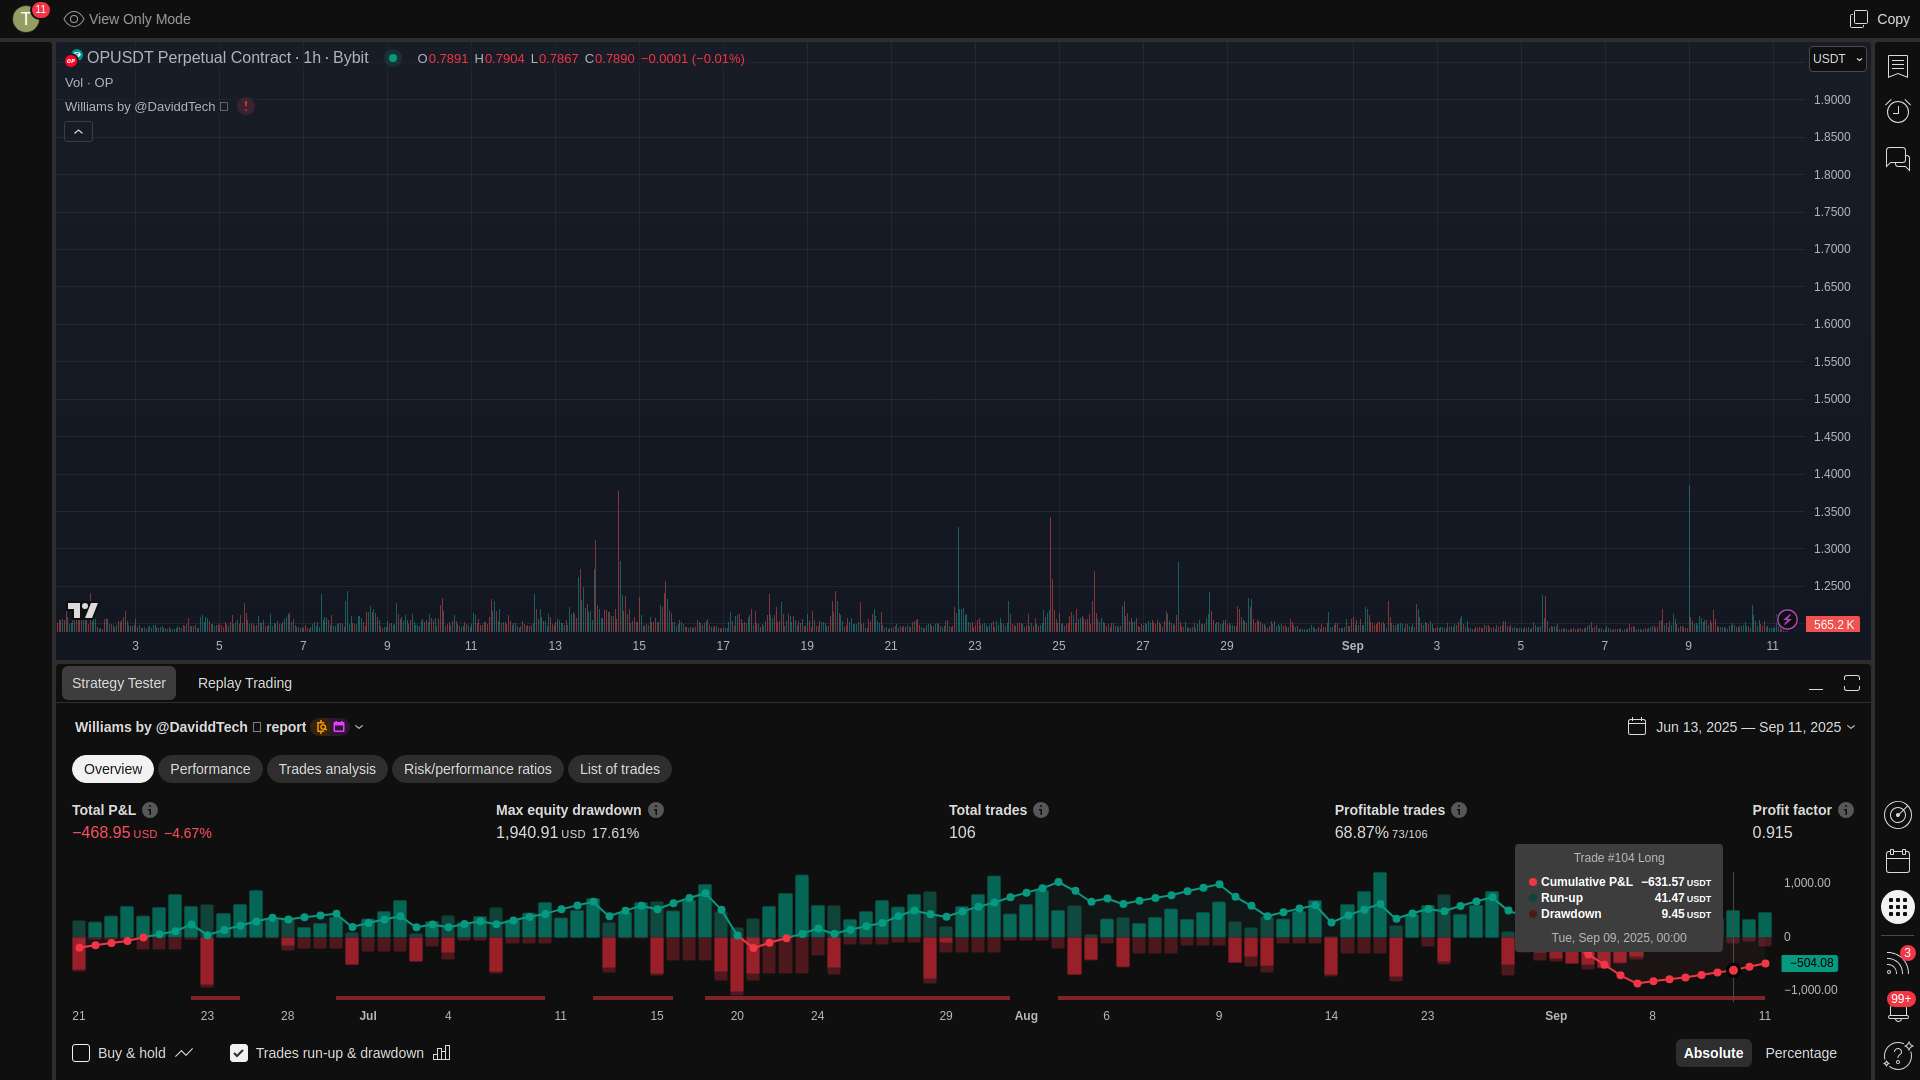Select the Absolute display mode

pyautogui.click(x=1713, y=1053)
